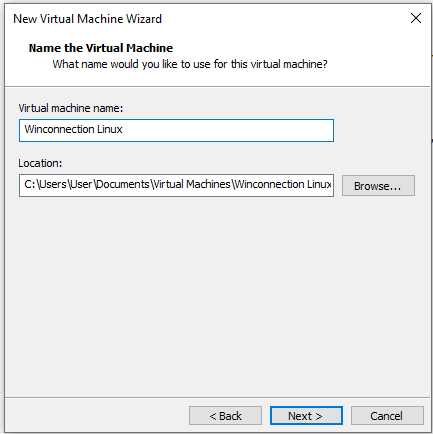The image size is (433, 434).
Task: Click the "C:" drive portion of Location path
Action: (30, 184)
